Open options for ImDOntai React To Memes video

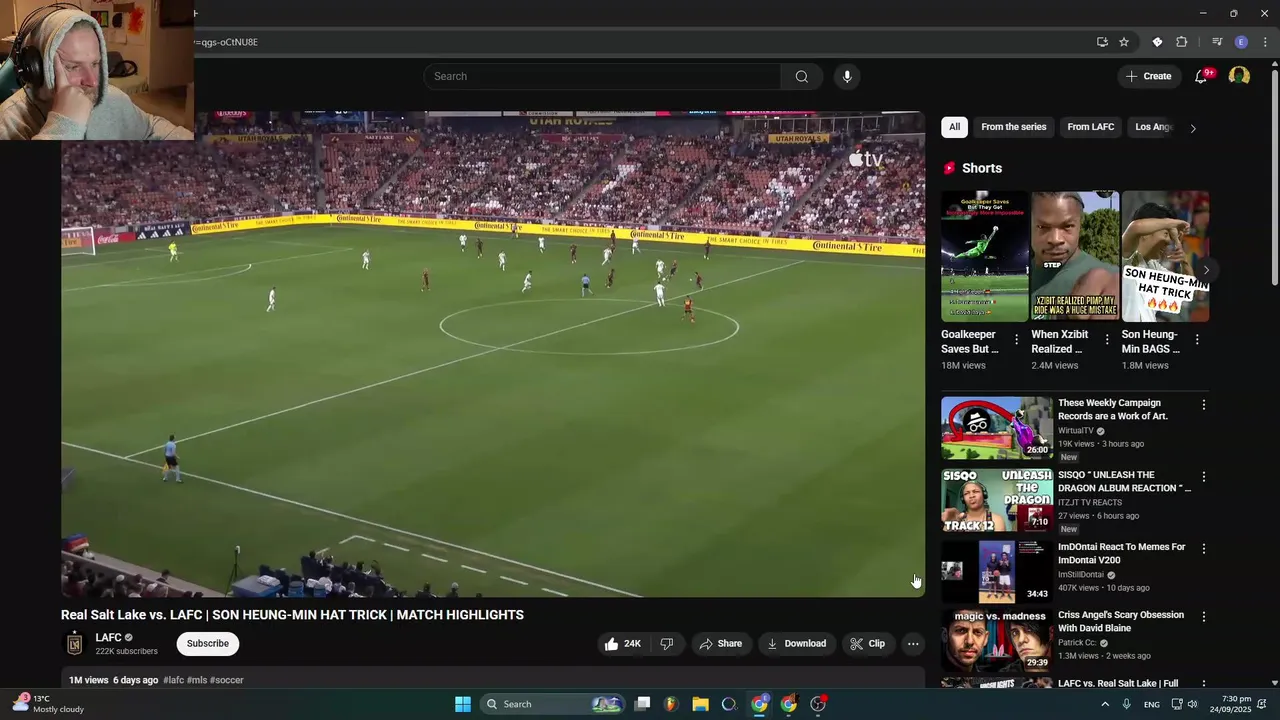pyautogui.click(x=1204, y=549)
